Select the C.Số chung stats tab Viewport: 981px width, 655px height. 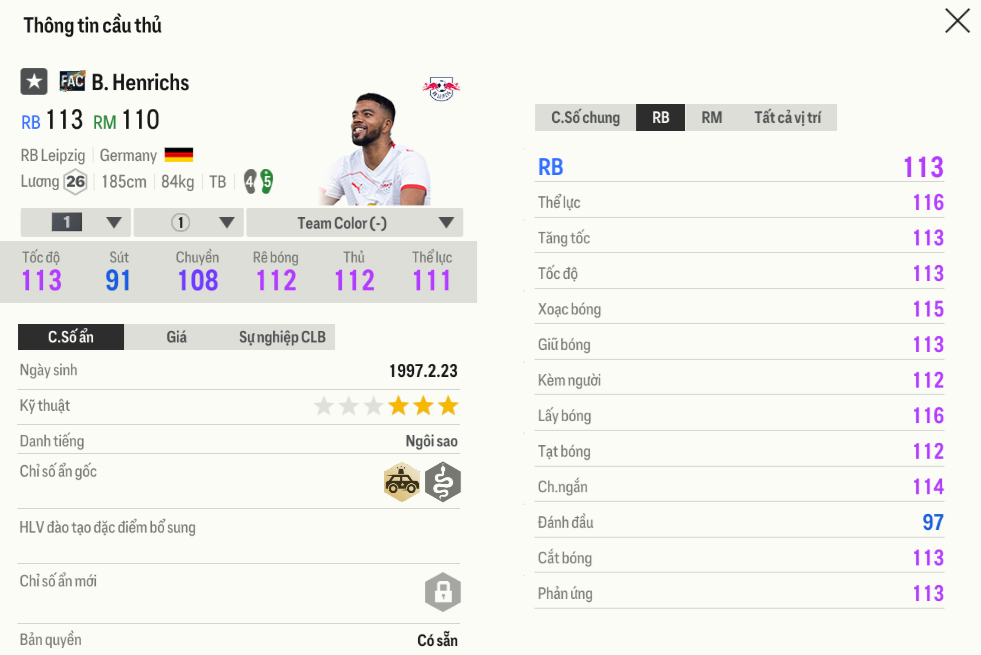click(585, 118)
